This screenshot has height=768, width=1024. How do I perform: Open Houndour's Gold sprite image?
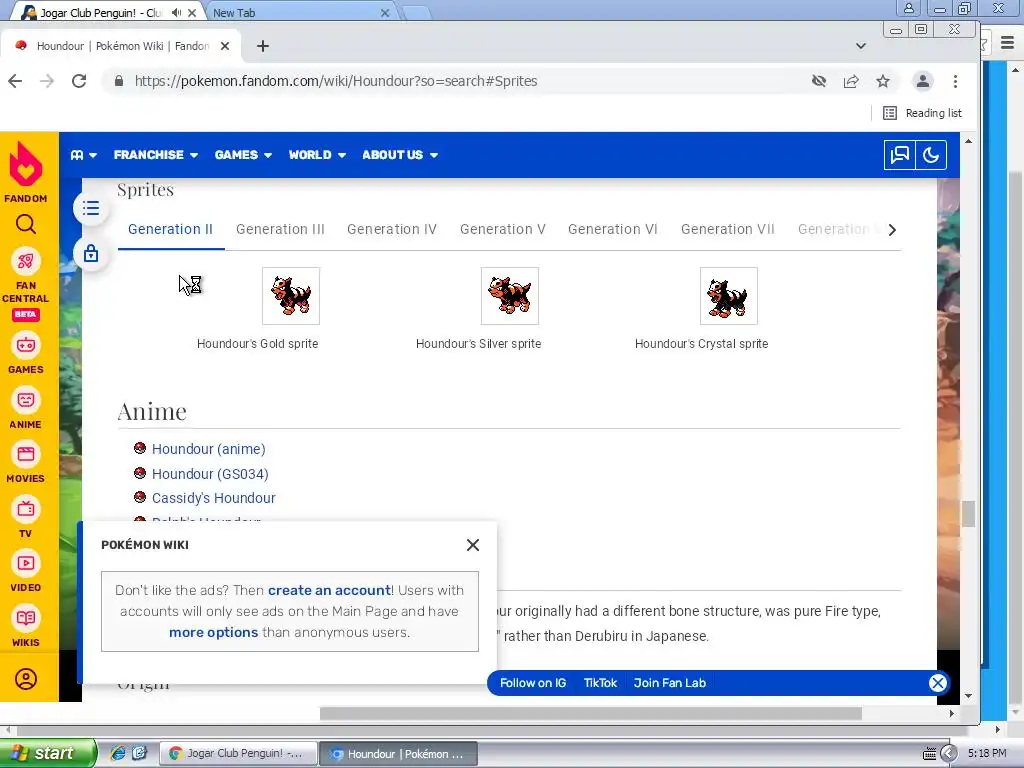point(291,296)
